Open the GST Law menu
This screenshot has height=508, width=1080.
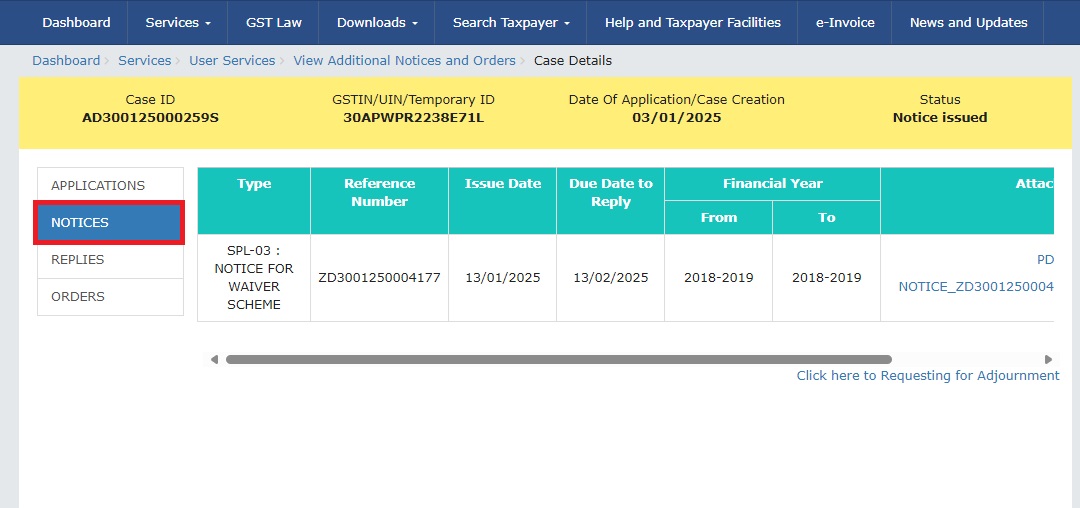[x=273, y=23]
